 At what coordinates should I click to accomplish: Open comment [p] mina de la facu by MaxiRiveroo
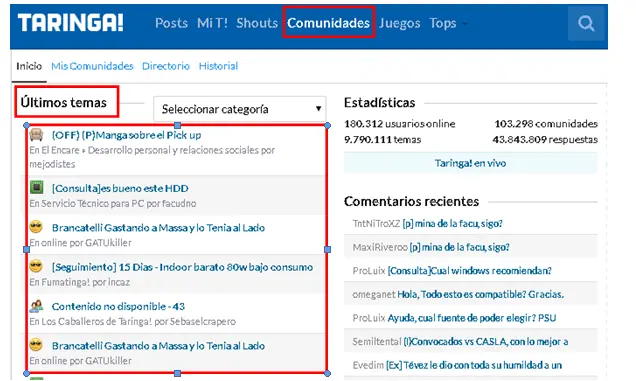click(x=459, y=247)
